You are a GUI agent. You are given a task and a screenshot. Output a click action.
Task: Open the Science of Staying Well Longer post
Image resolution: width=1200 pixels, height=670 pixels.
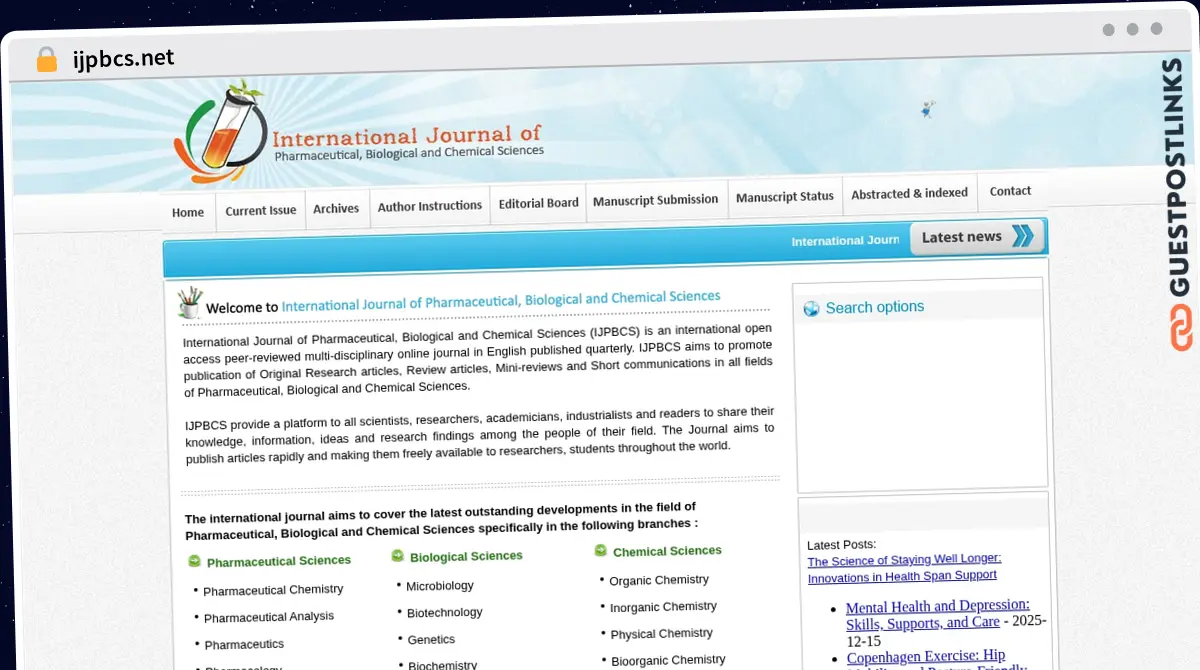904,567
